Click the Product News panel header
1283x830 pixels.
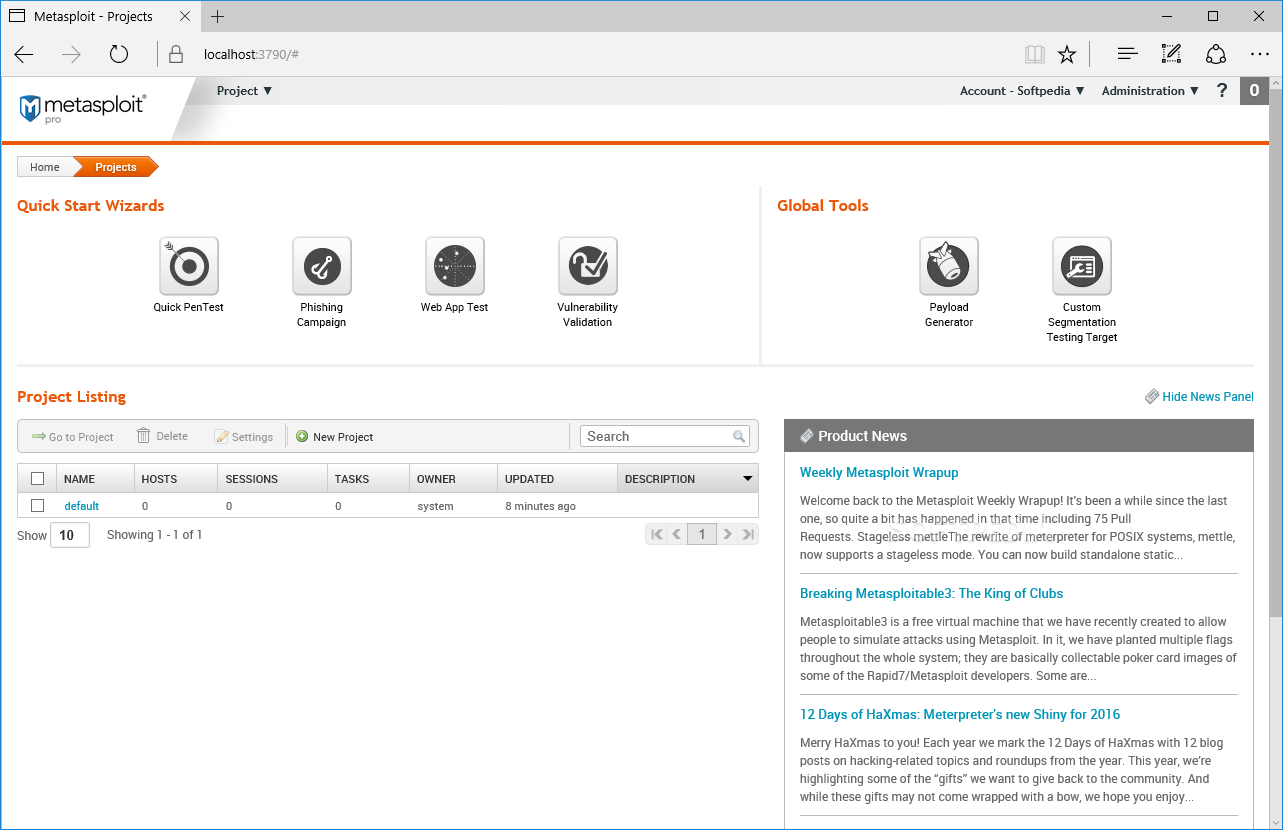1018,436
